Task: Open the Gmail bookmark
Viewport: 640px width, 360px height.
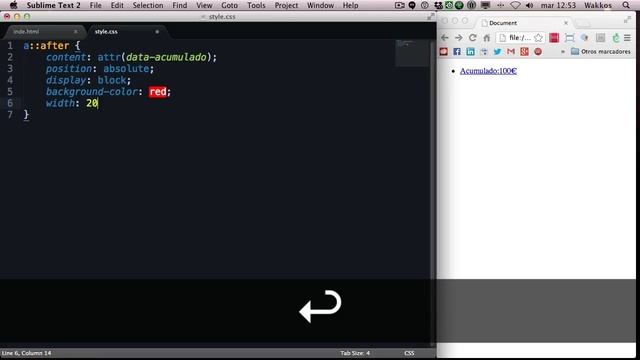Action: tap(511, 51)
